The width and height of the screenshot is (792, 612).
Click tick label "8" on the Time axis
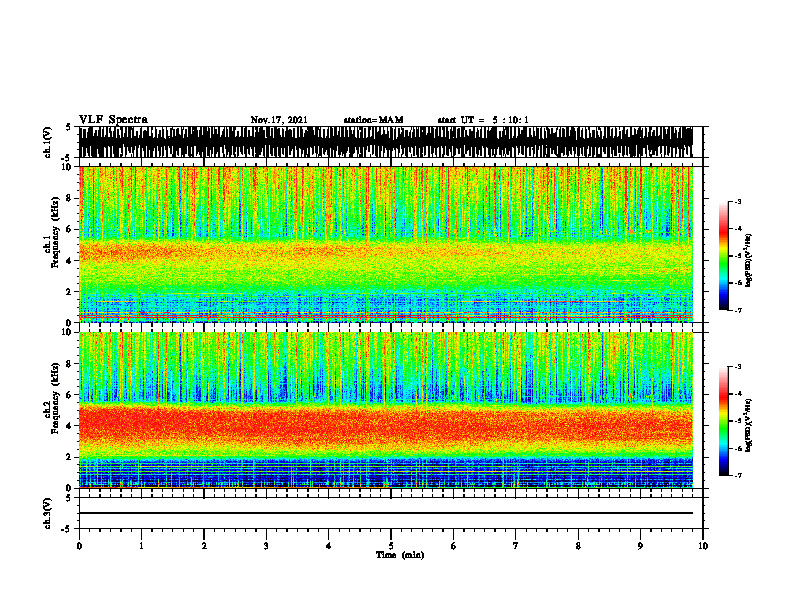(578, 546)
